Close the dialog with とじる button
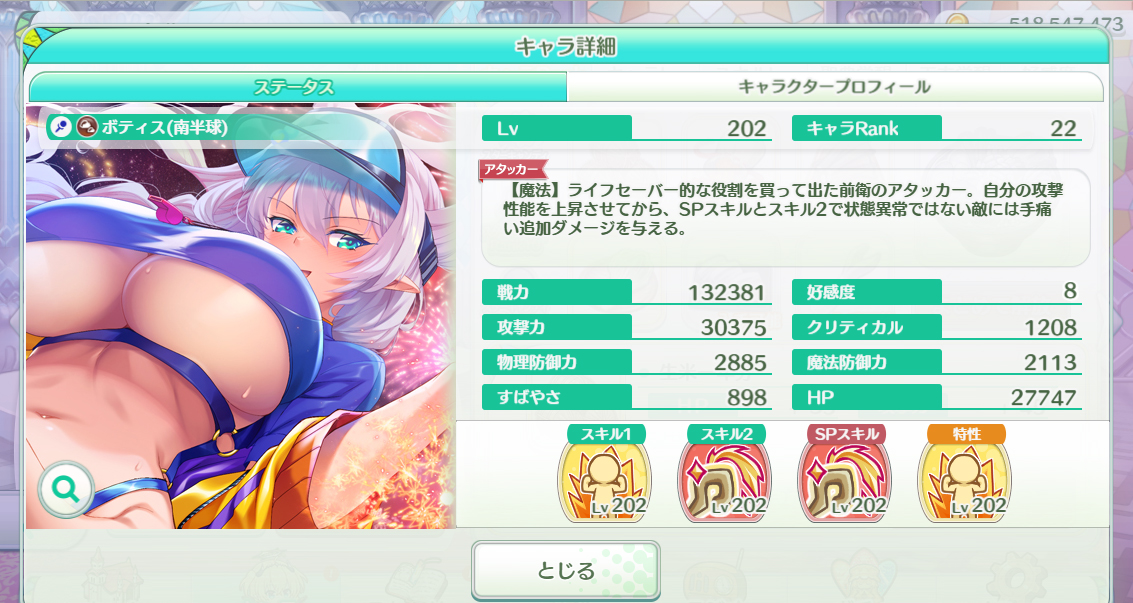Screen dimensions: 1133x603 pos(566,571)
